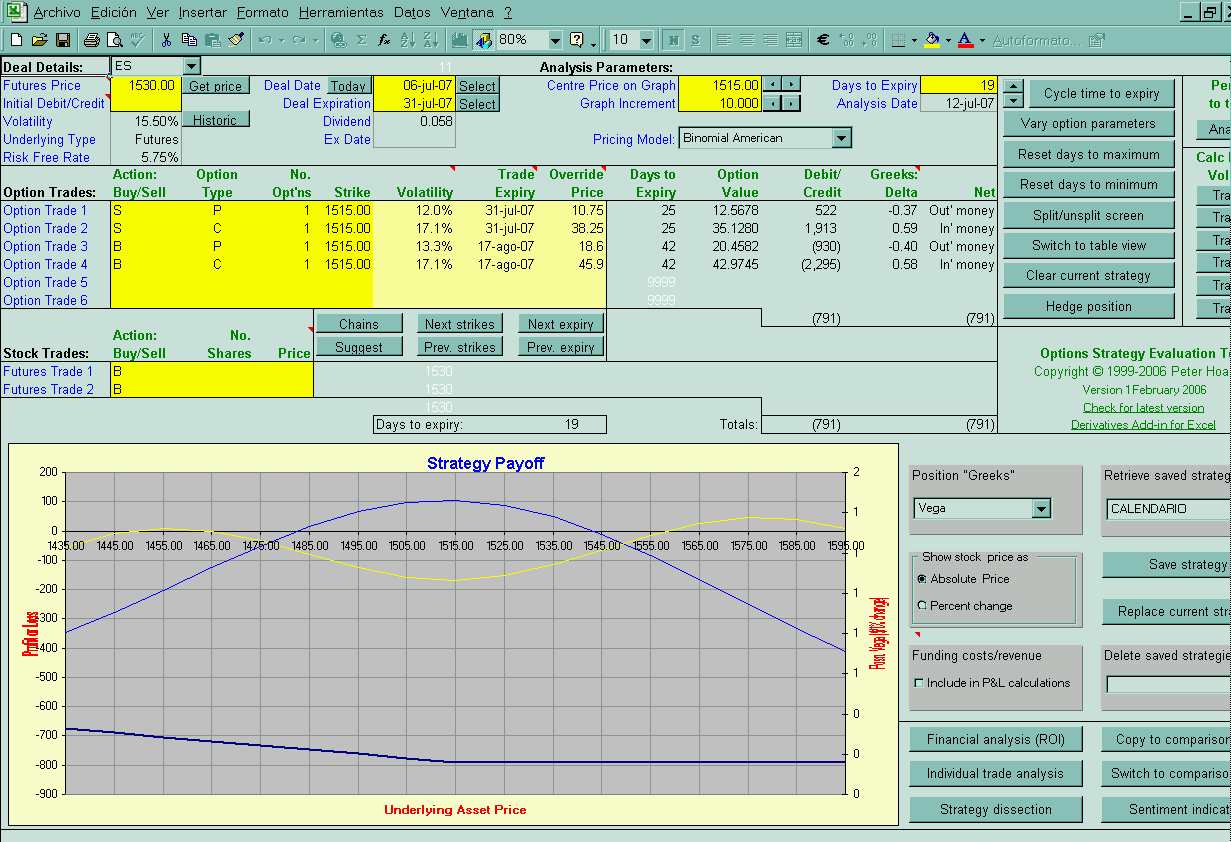The width and height of the screenshot is (1231, 842).
Task: Open the Datos menu
Action: [x=411, y=13]
